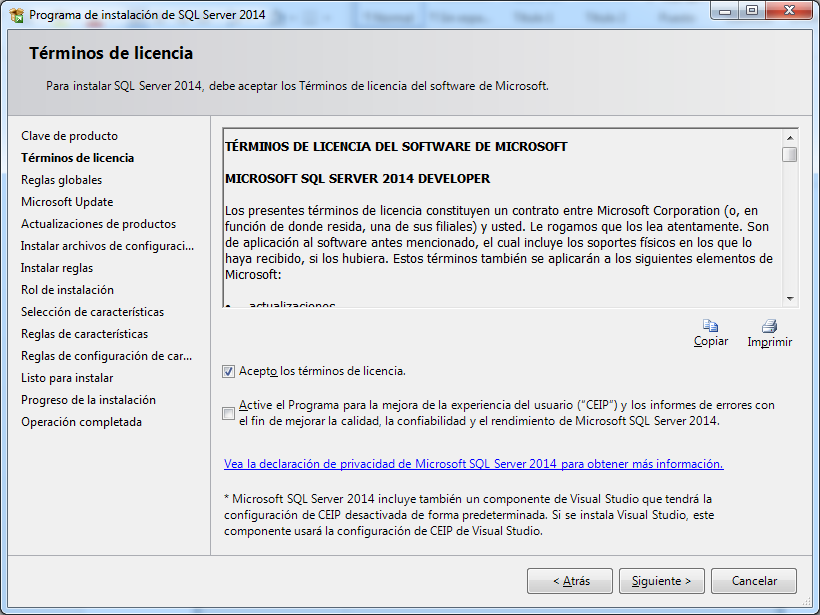Go to the Siguiente step

(x=662, y=581)
